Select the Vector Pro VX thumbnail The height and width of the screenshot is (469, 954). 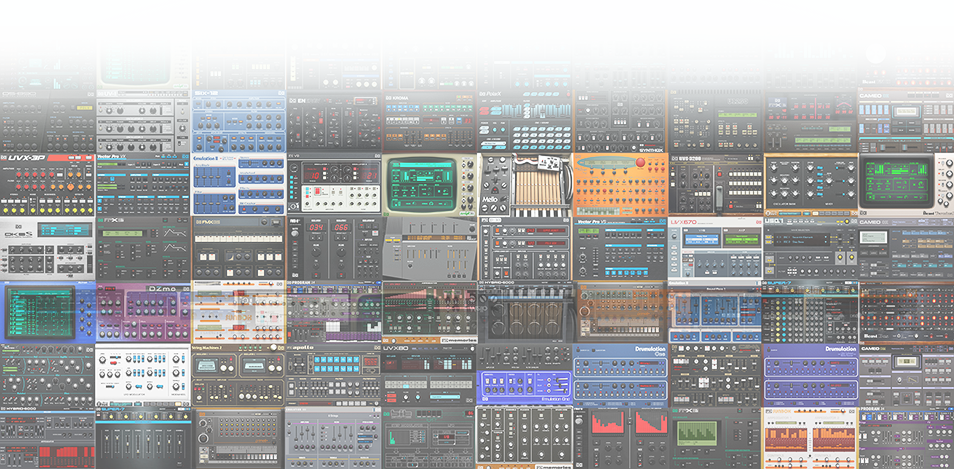coord(143,185)
